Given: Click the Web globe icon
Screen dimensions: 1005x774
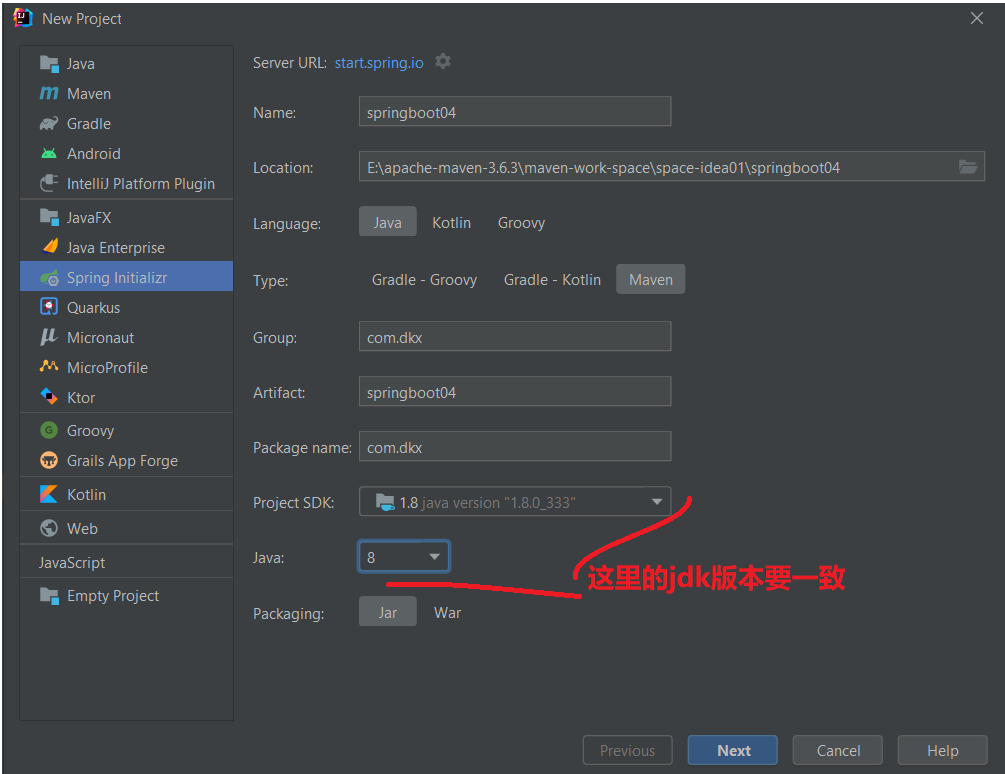Looking at the screenshot, I should click(49, 528).
